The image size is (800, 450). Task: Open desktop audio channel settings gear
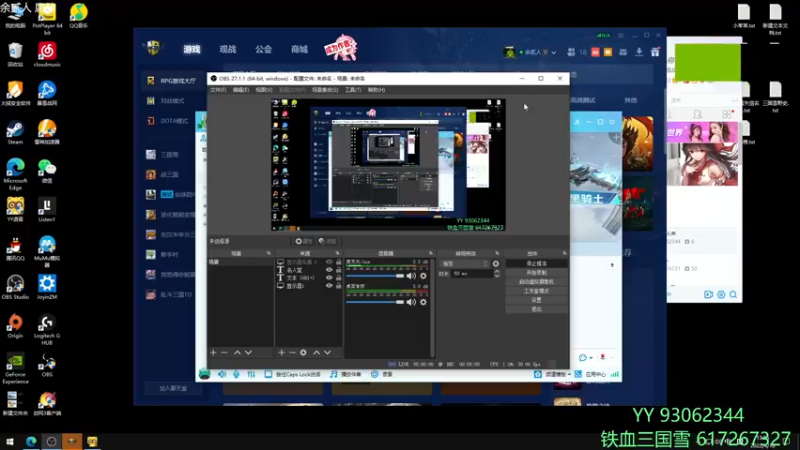423,302
